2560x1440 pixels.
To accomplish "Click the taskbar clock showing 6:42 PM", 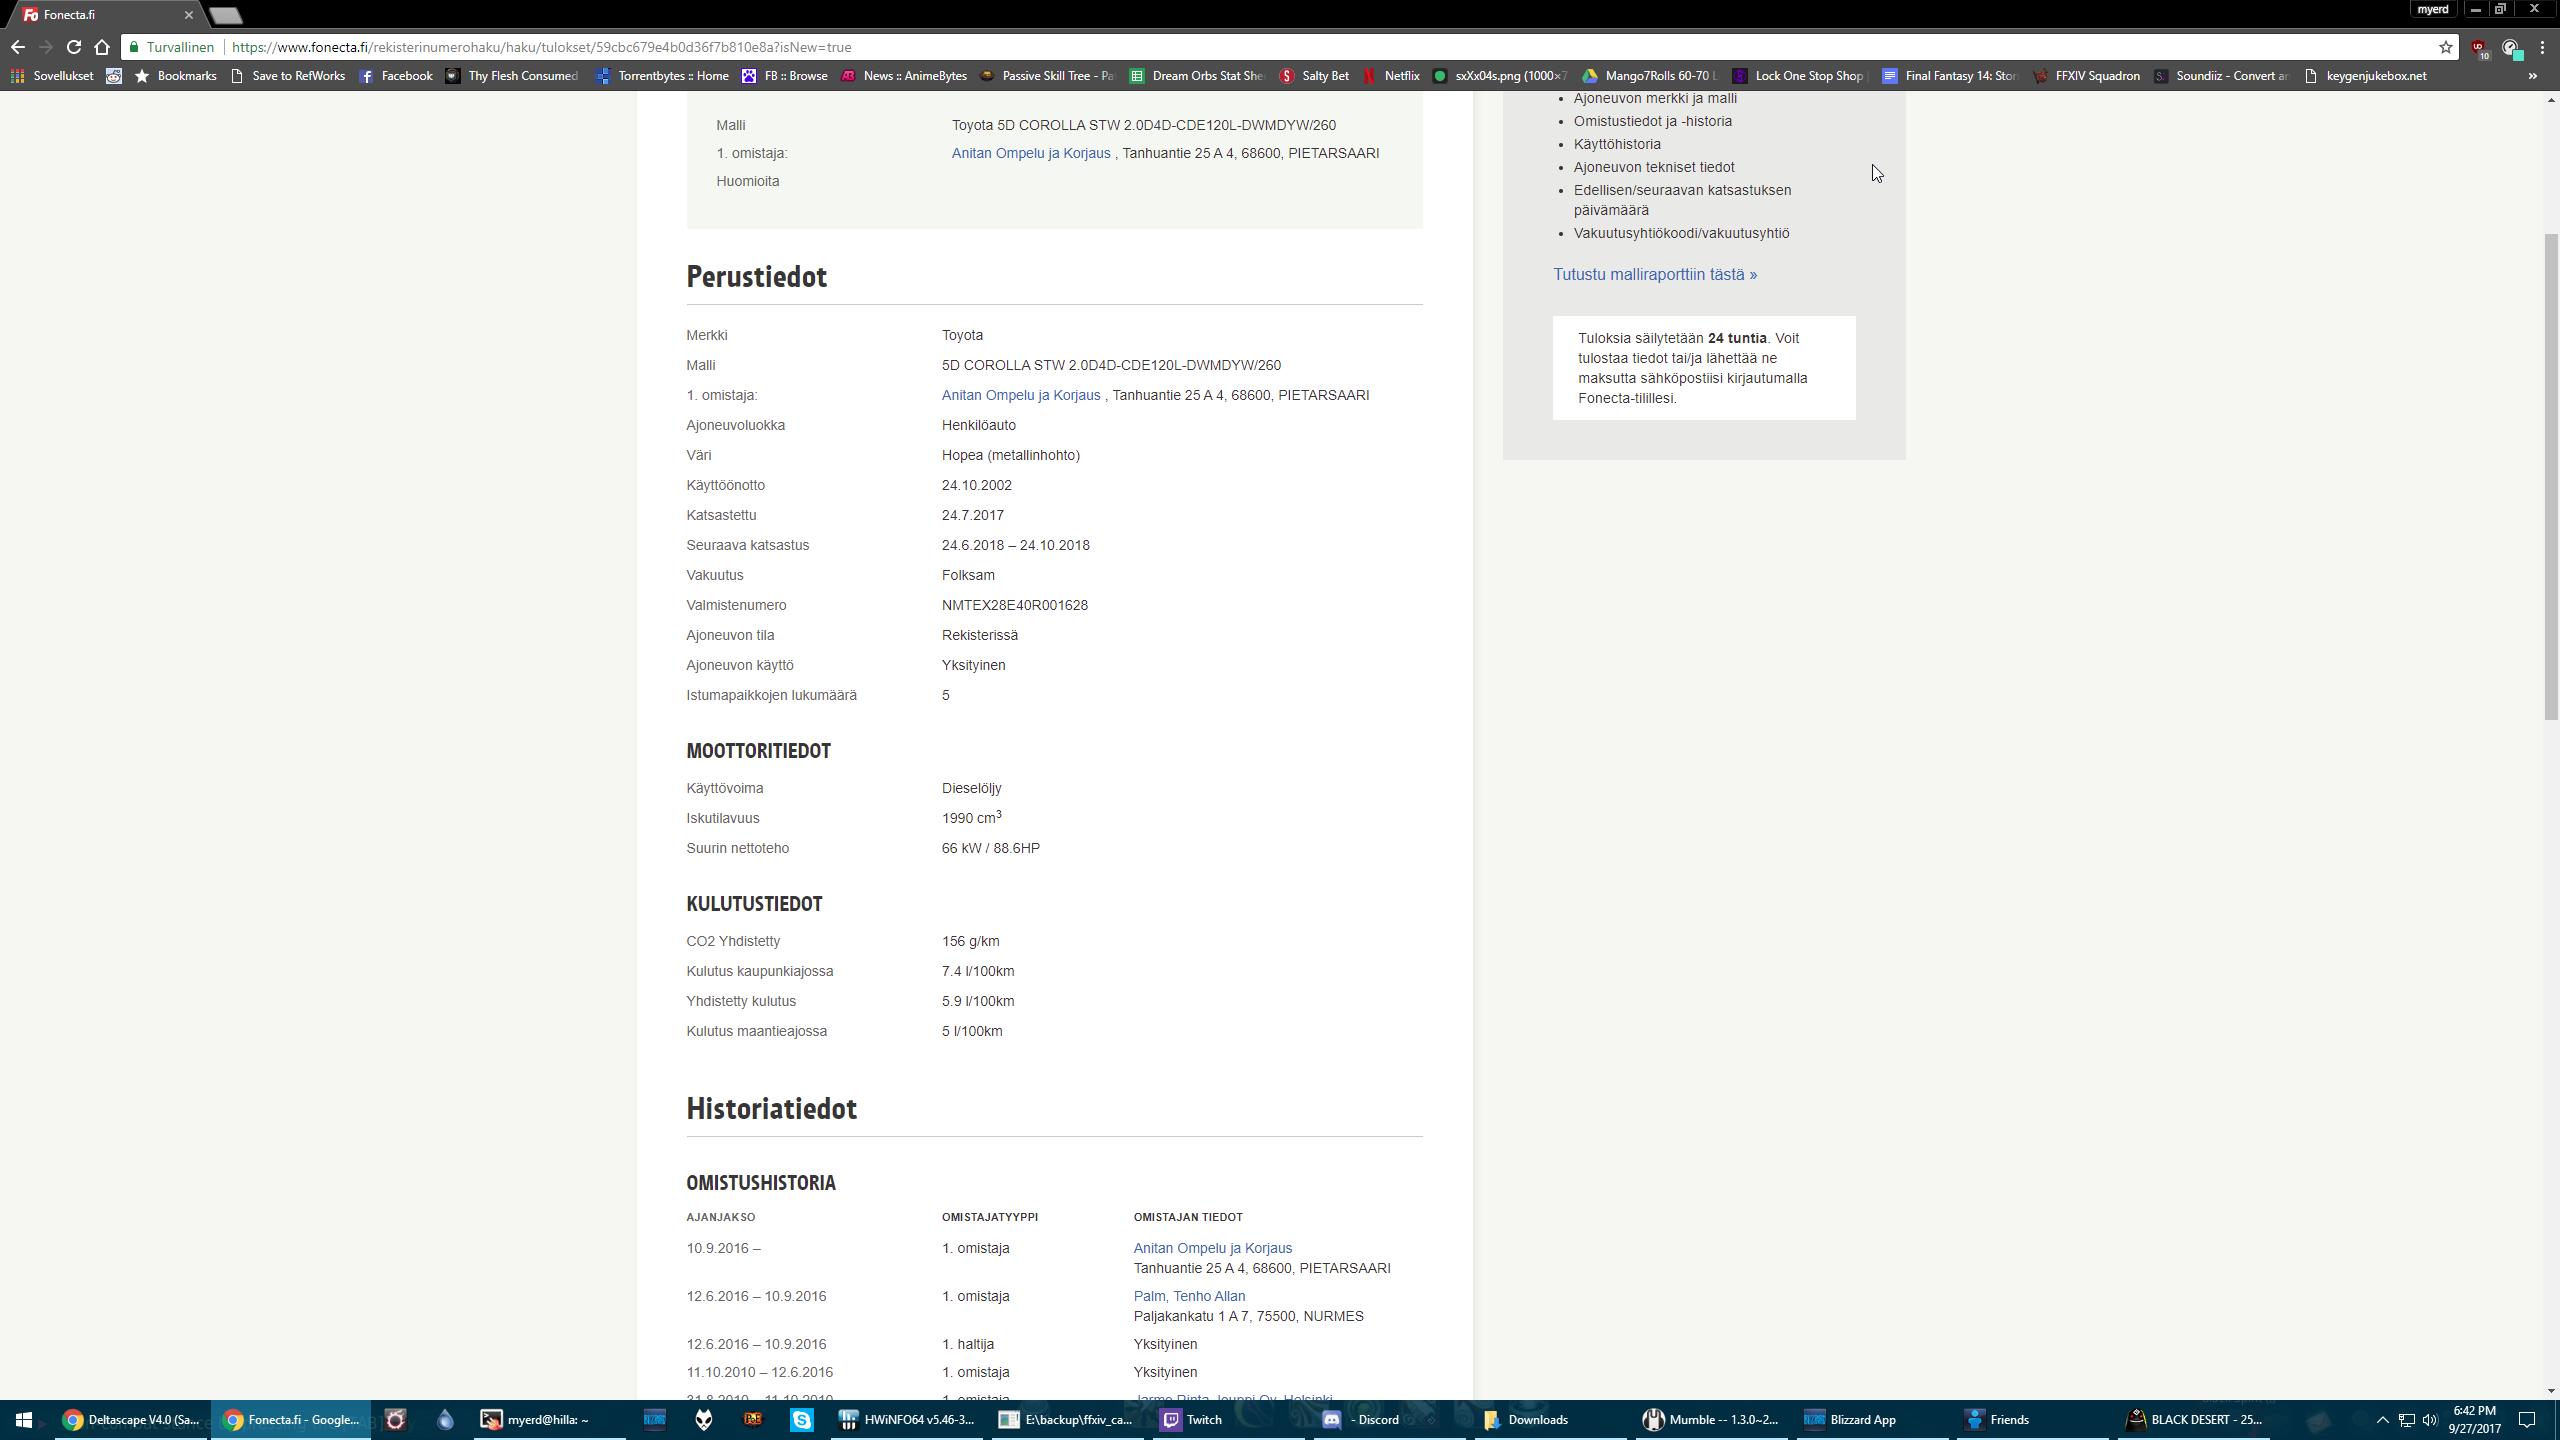I will coord(2474,1420).
